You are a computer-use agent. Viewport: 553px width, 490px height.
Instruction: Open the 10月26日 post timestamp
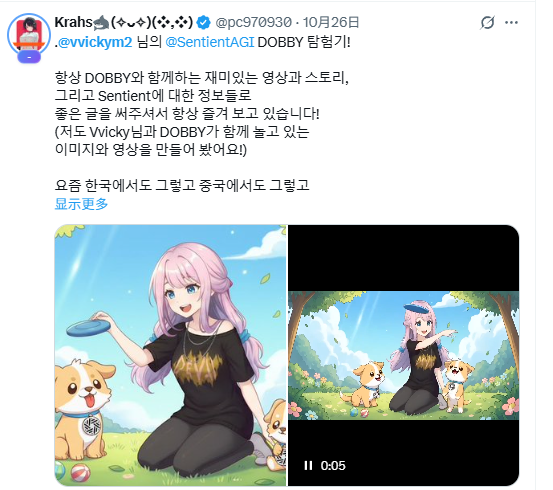[331, 23]
